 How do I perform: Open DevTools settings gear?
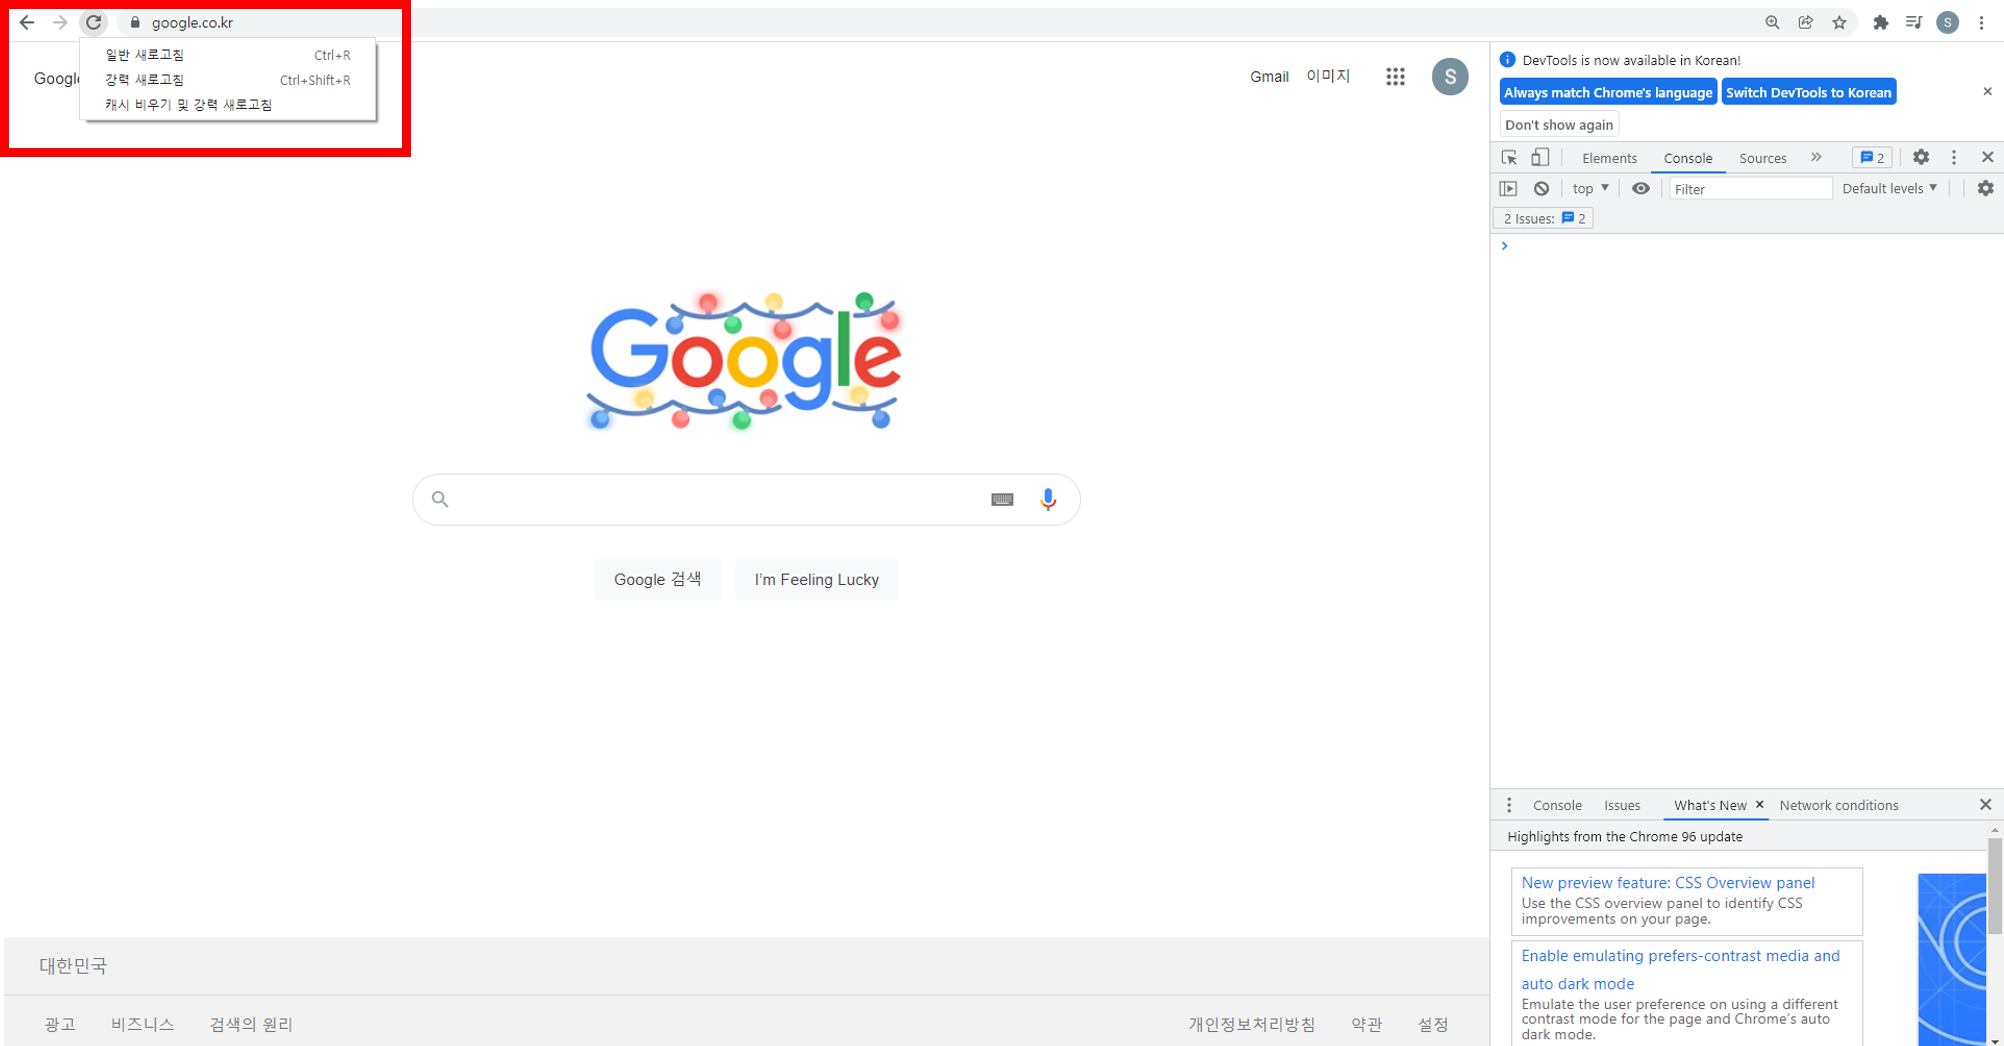pos(1921,157)
